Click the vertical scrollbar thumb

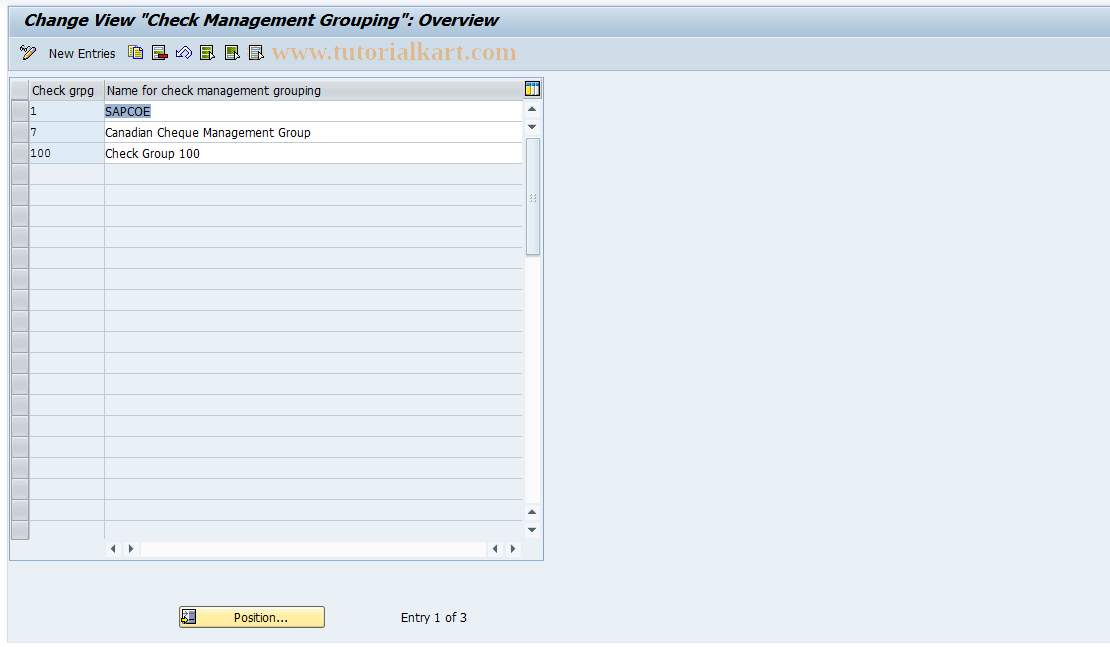pos(533,197)
